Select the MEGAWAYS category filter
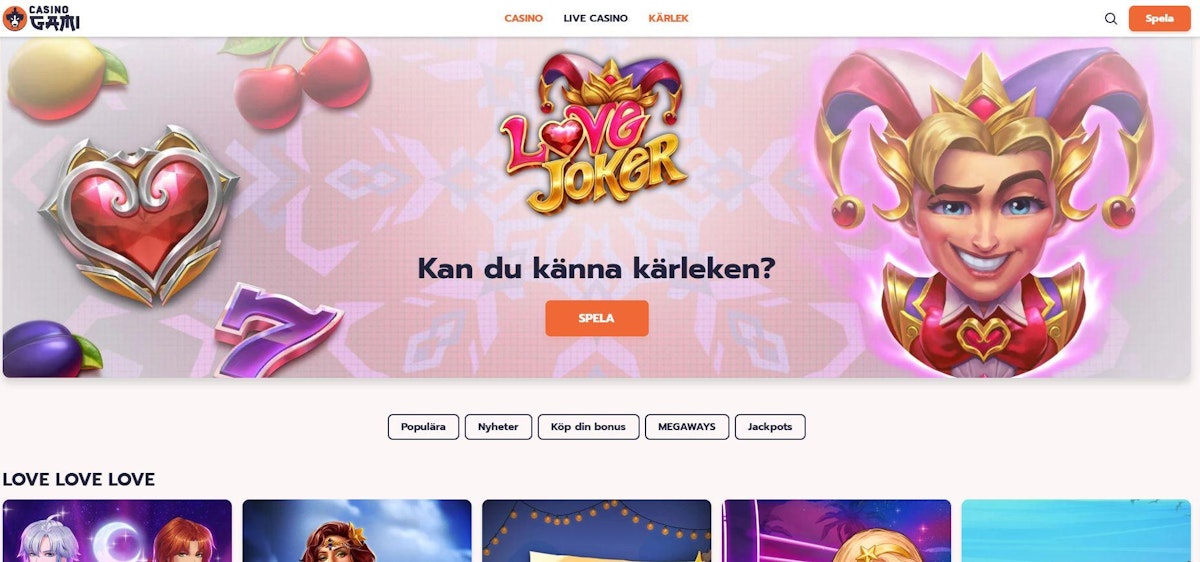 tap(687, 427)
